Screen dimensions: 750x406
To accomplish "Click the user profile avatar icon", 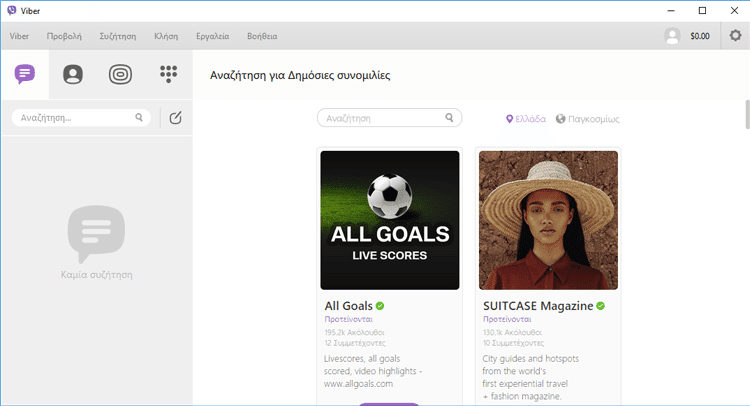I will coord(672,36).
